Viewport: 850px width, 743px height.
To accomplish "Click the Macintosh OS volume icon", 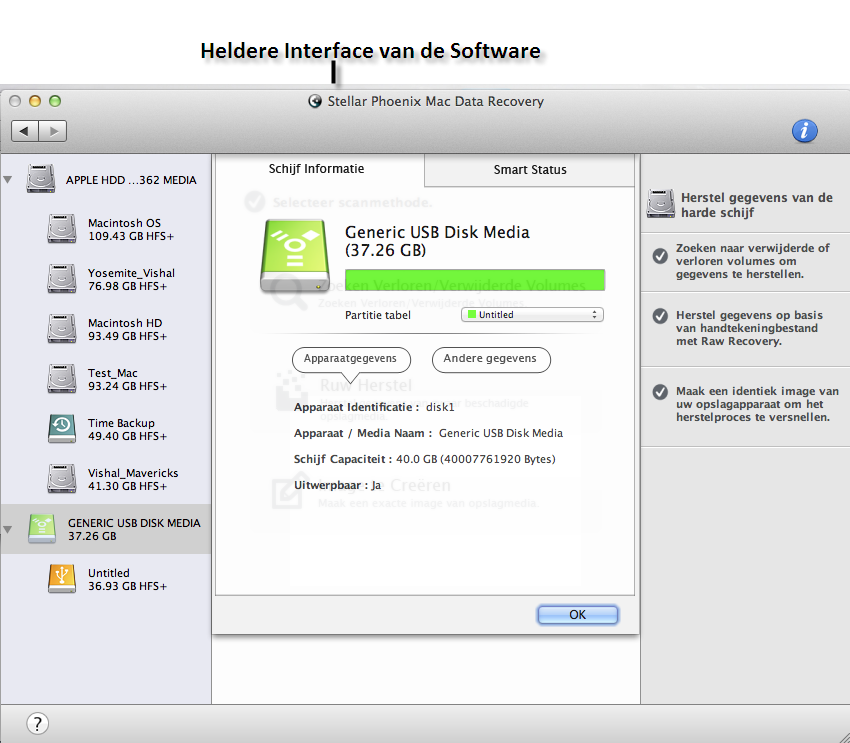I will pyautogui.click(x=61, y=229).
